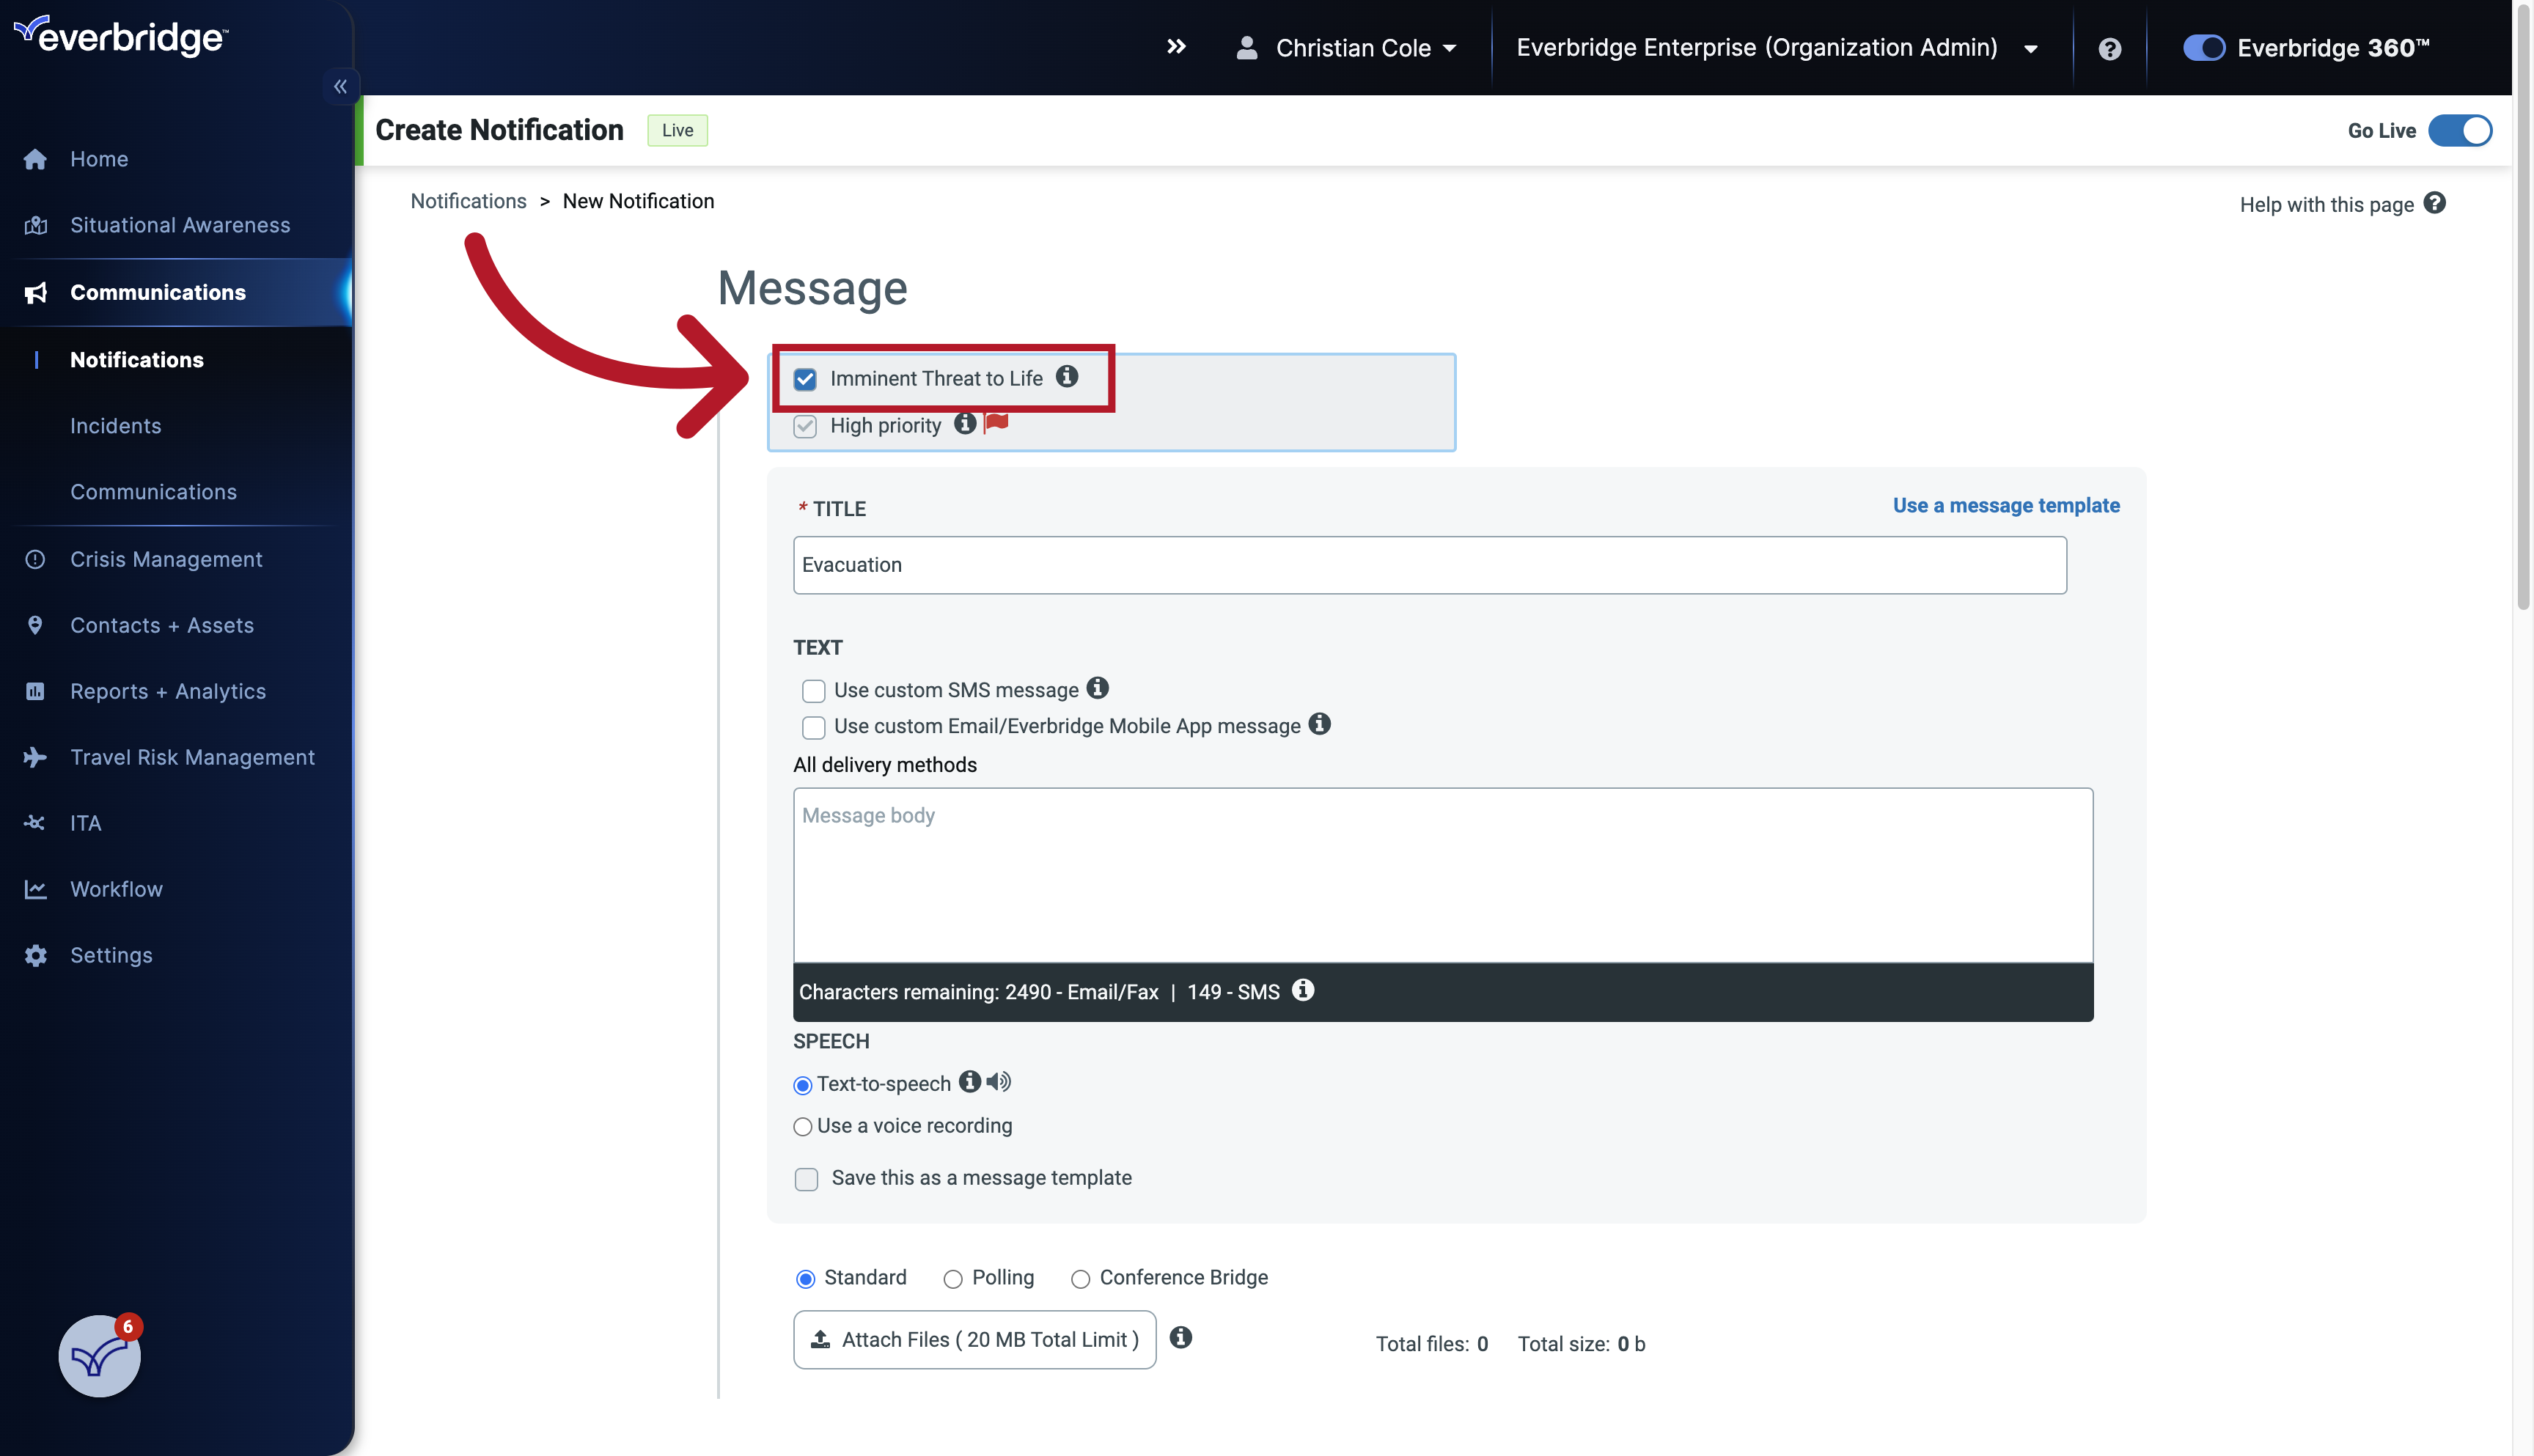Open Incidents under Communications menu
The height and width of the screenshot is (1456, 2534).
[x=116, y=425]
